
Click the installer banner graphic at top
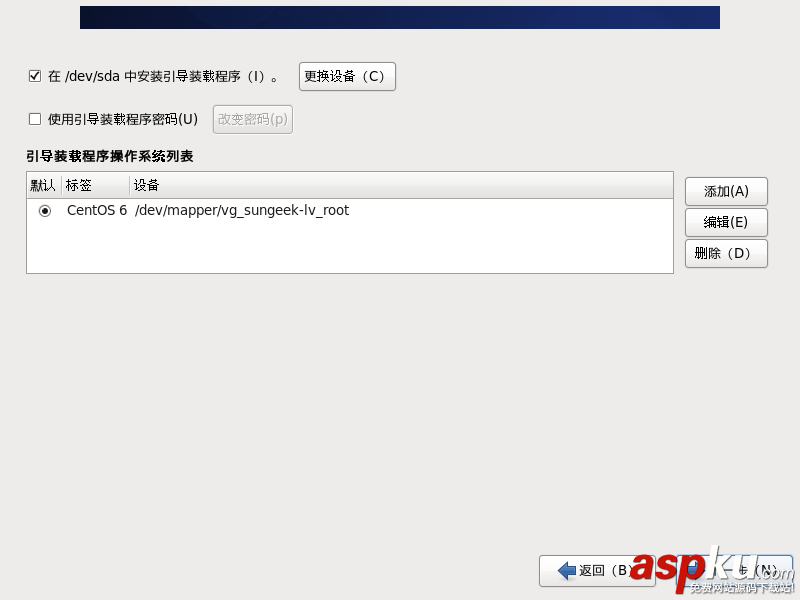point(400,16)
